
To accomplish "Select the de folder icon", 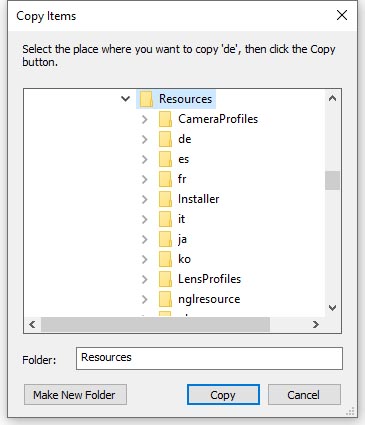I will tap(165, 139).
